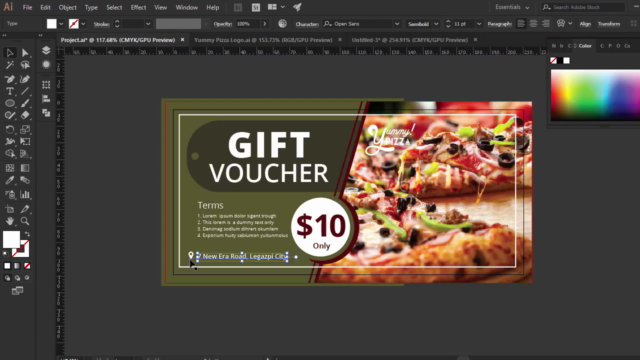The image size is (640, 360).
Task: Open the Semibold font style dropdown
Action: click(436, 24)
